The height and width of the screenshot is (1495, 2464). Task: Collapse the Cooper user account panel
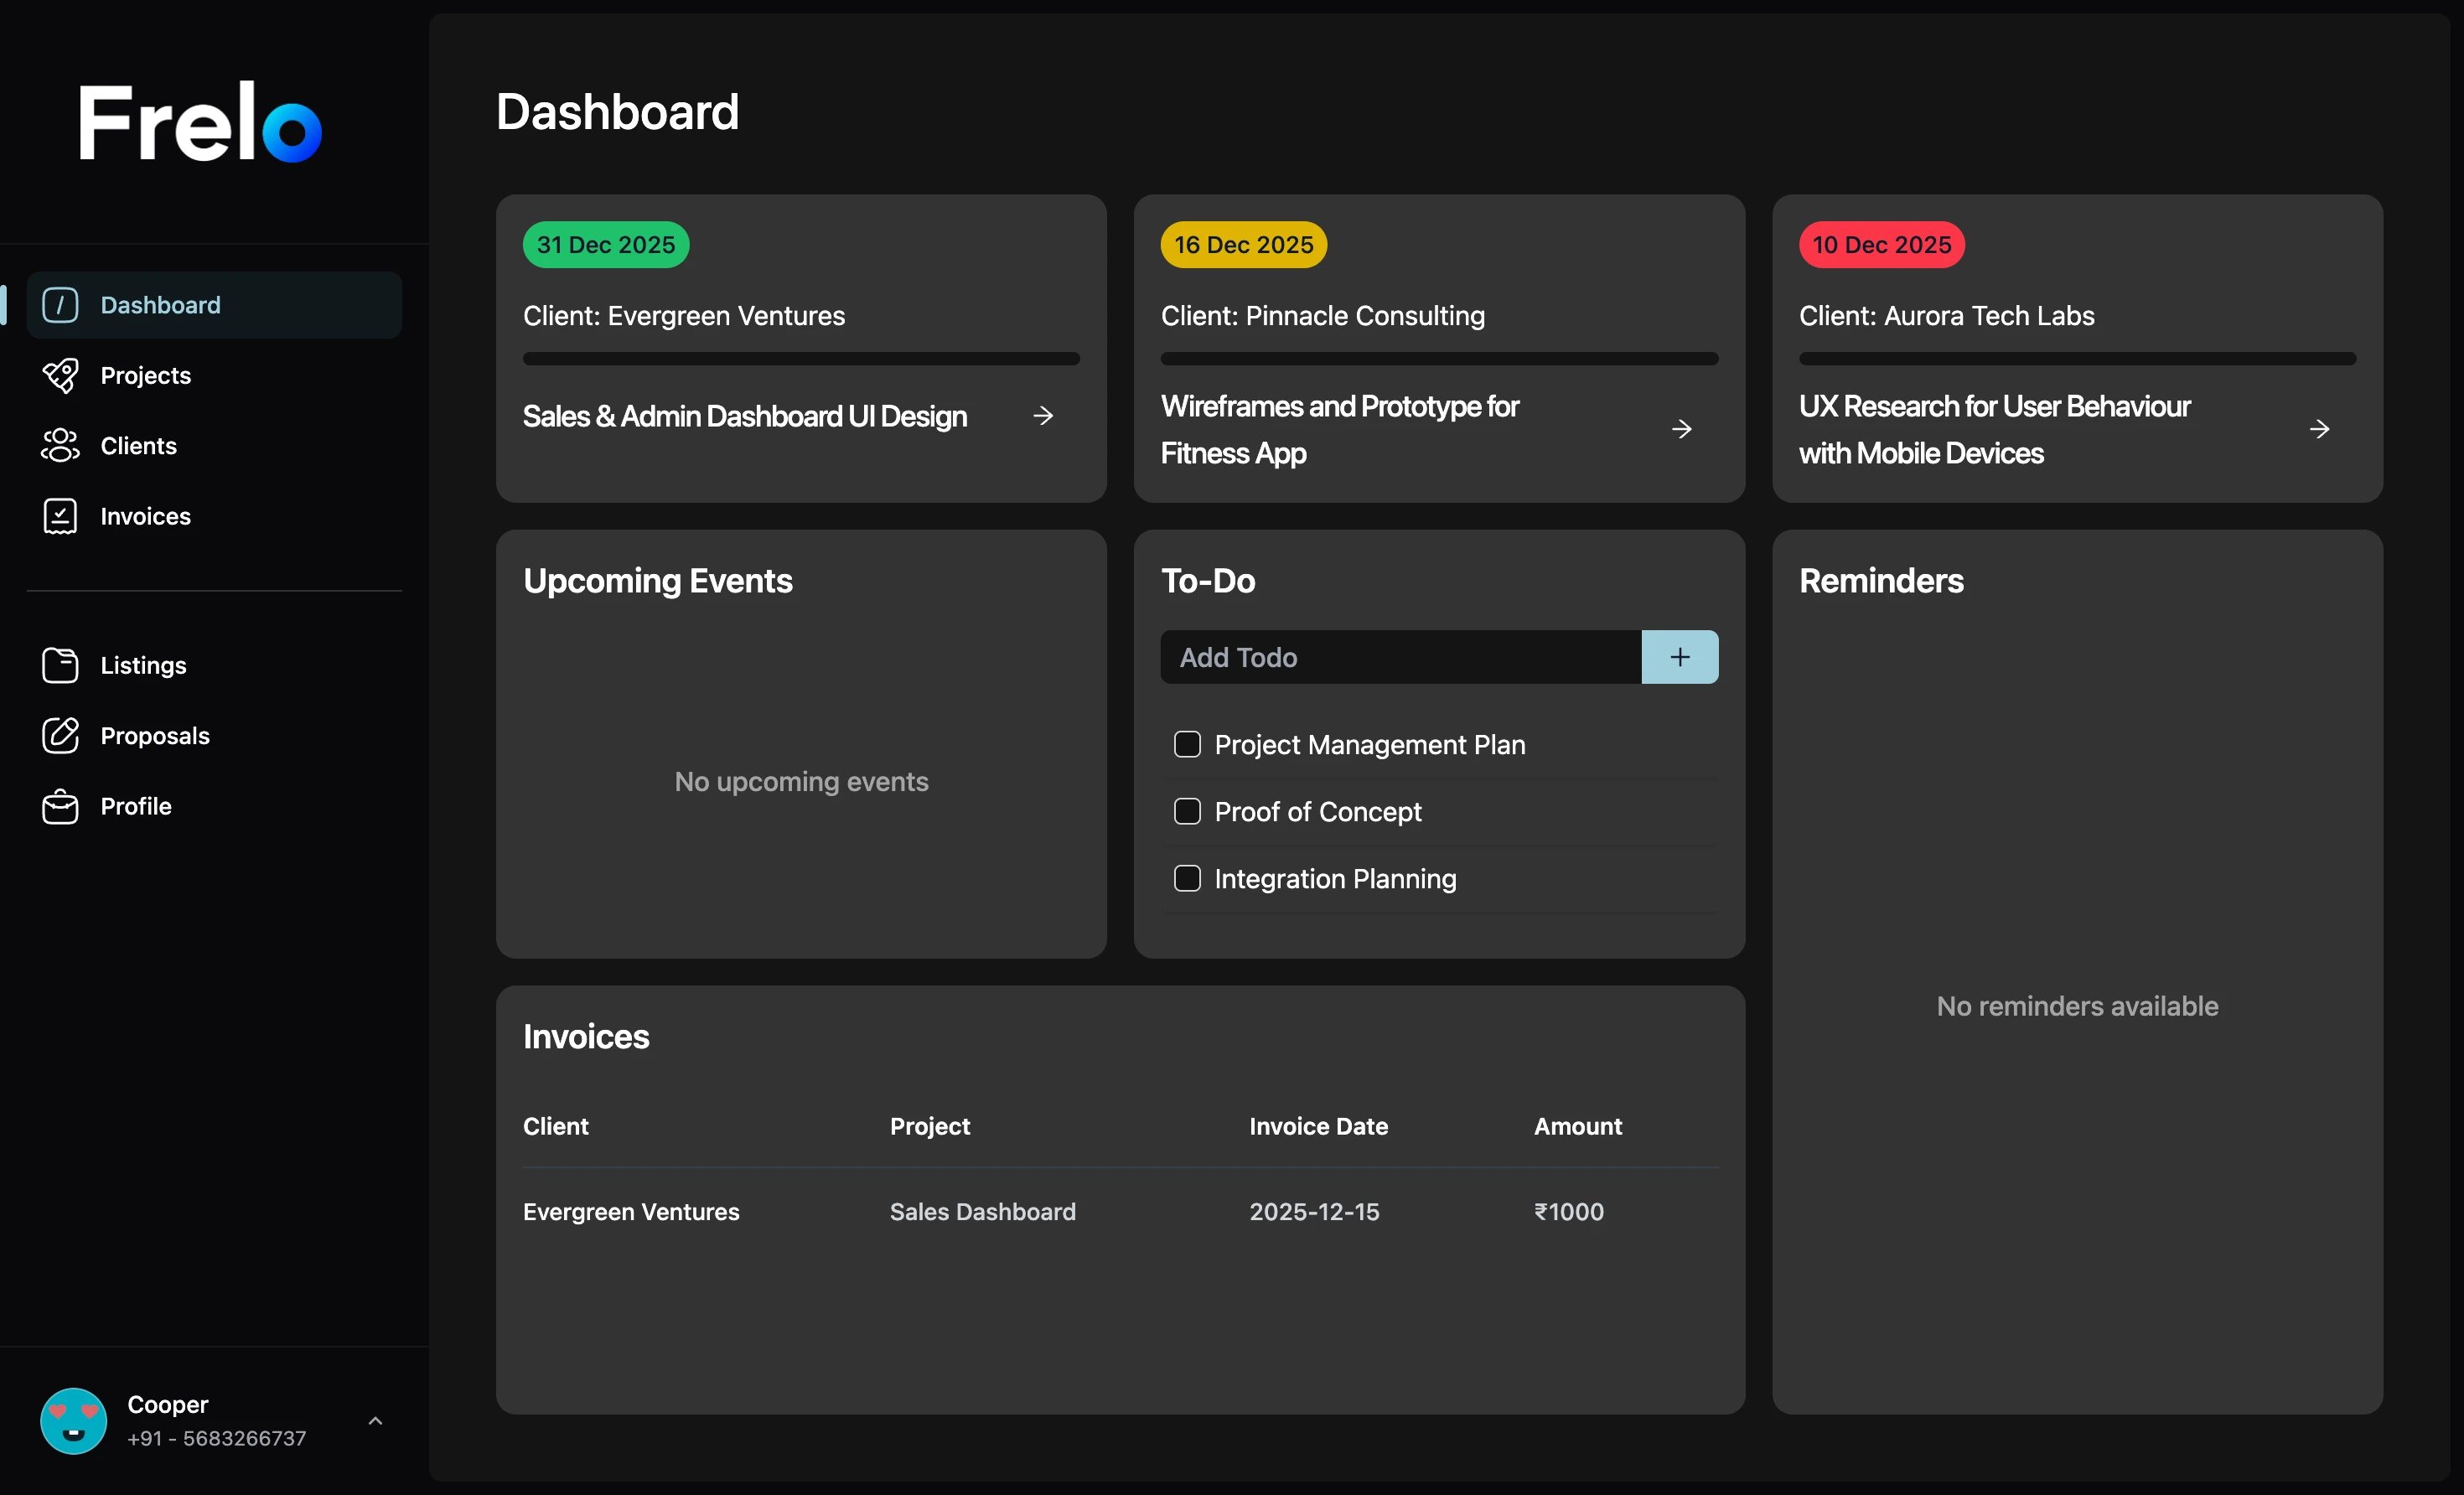point(376,1420)
